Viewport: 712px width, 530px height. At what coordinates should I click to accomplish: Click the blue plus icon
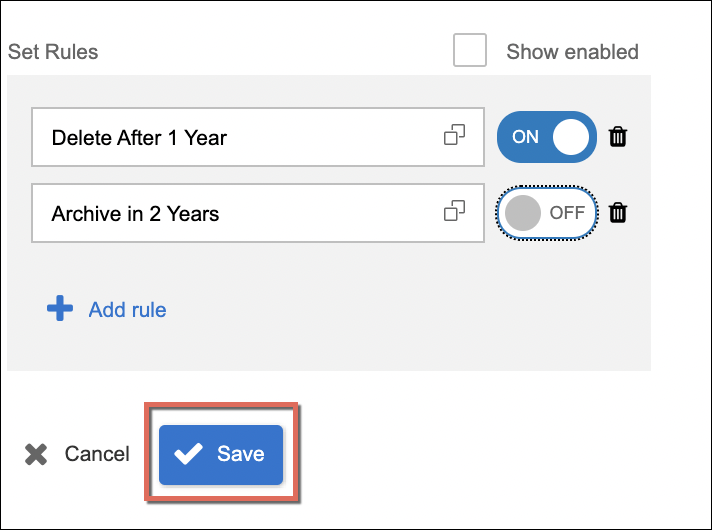[60, 309]
